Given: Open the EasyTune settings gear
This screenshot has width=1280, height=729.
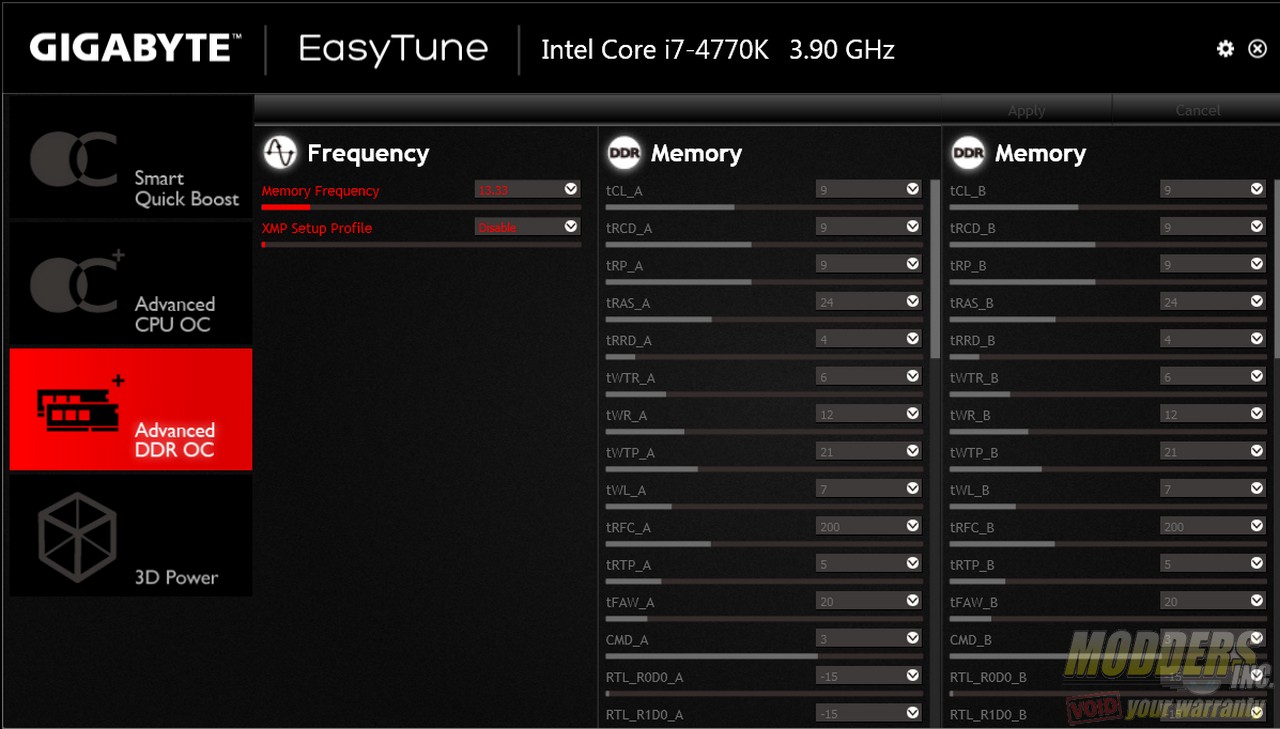Looking at the screenshot, I should pyautogui.click(x=1225, y=48).
